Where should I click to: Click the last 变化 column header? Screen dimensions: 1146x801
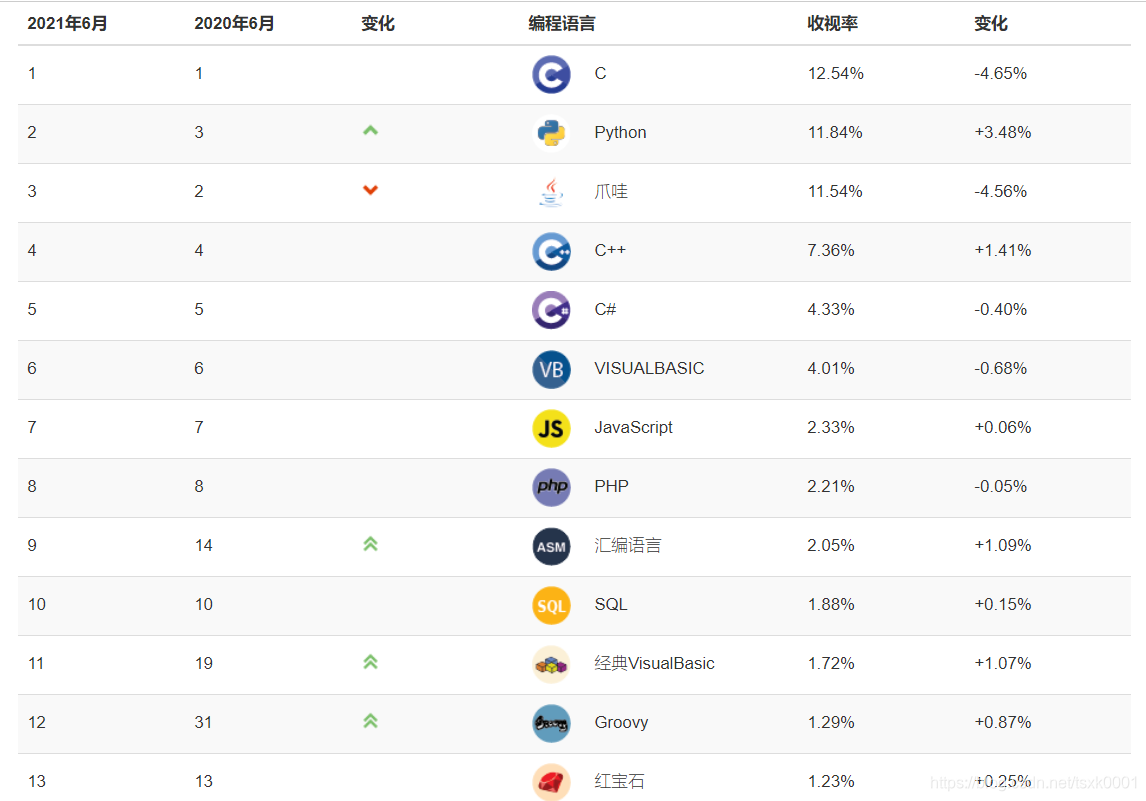pos(991,23)
